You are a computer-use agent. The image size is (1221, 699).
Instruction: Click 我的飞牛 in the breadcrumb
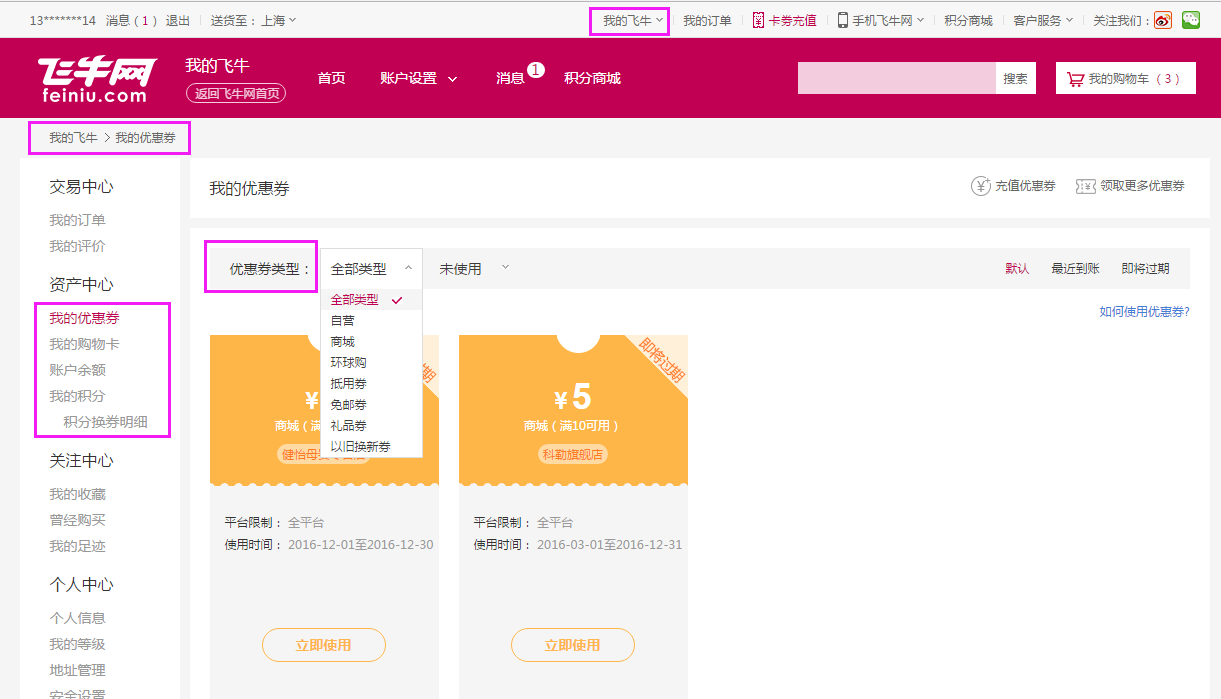[73, 138]
